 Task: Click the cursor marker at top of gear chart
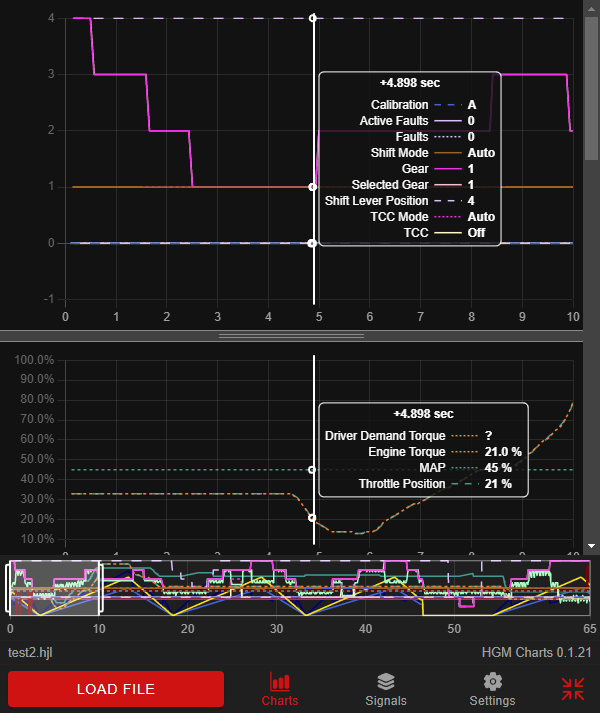(314, 18)
